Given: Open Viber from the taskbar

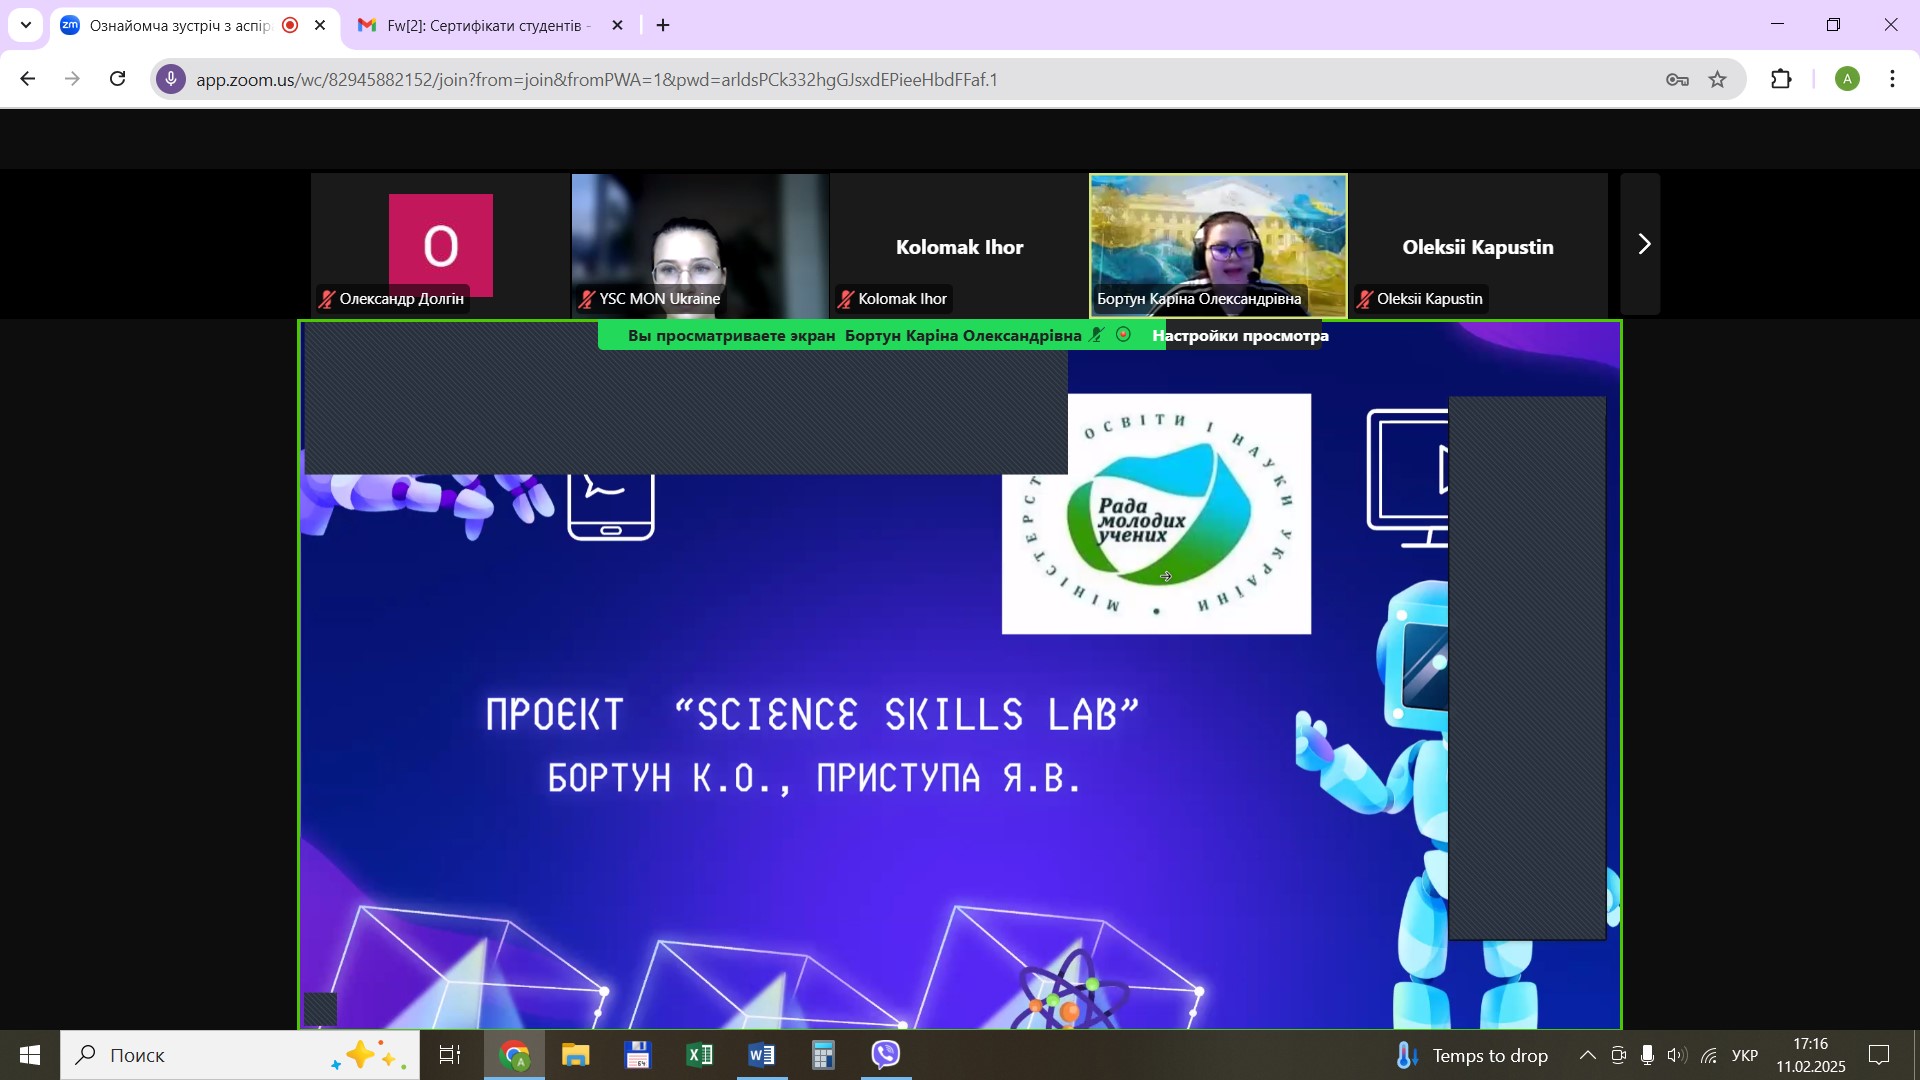Looking at the screenshot, I should [x=886, y=1055].
